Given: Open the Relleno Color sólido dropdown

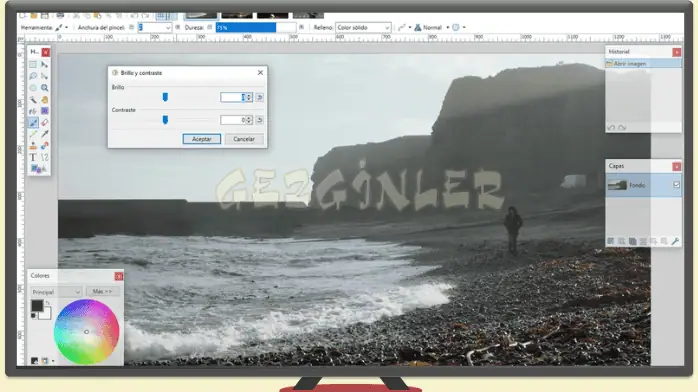Looking at the screenshot, I should (363, 28).
